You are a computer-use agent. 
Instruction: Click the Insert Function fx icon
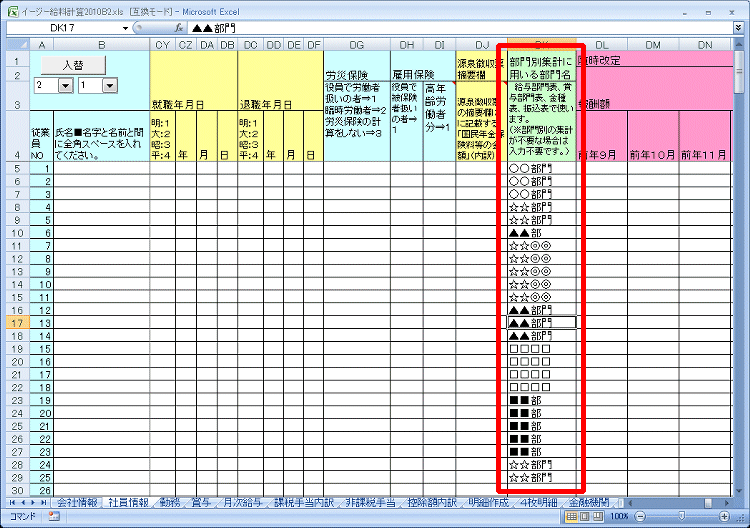pyautogui.click(x=177, y=28)
